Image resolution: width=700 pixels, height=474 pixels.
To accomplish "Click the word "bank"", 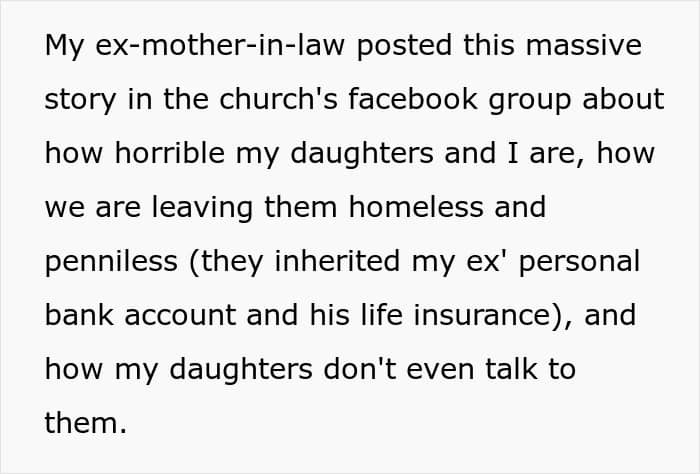I will coord(79,315).
